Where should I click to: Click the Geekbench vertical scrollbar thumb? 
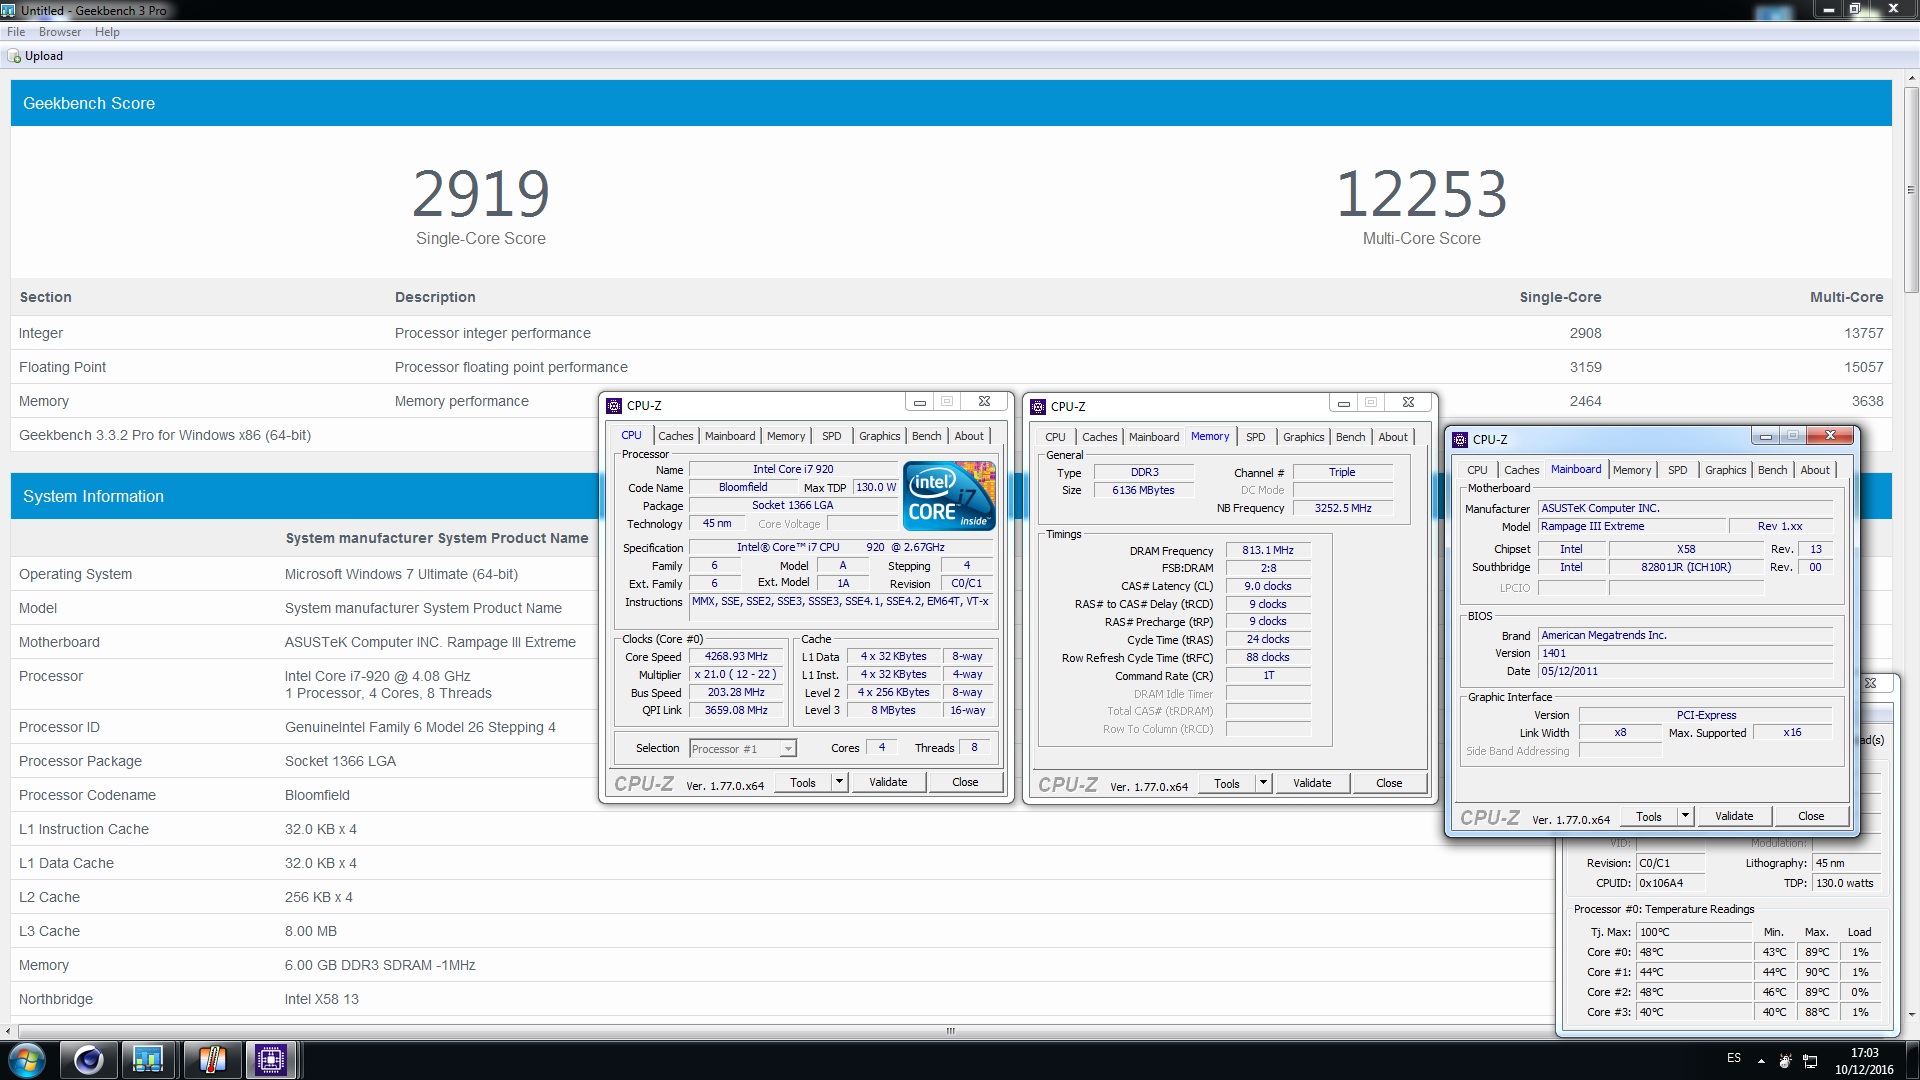[1911, 189]
